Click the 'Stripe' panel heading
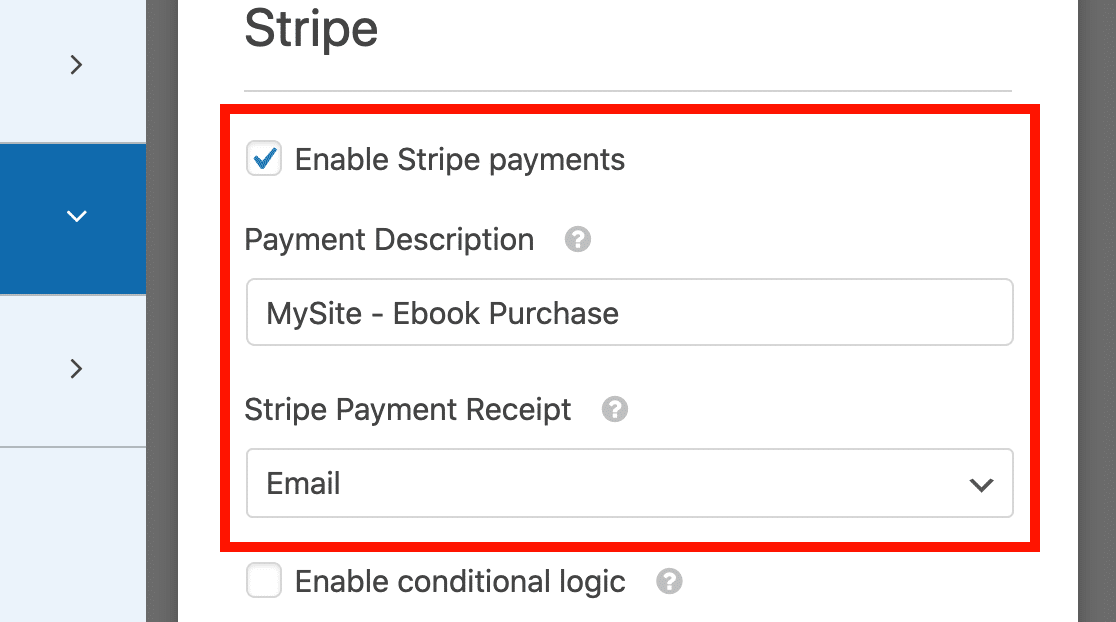The image size is (1116, 622). click(x=311, y=29)
